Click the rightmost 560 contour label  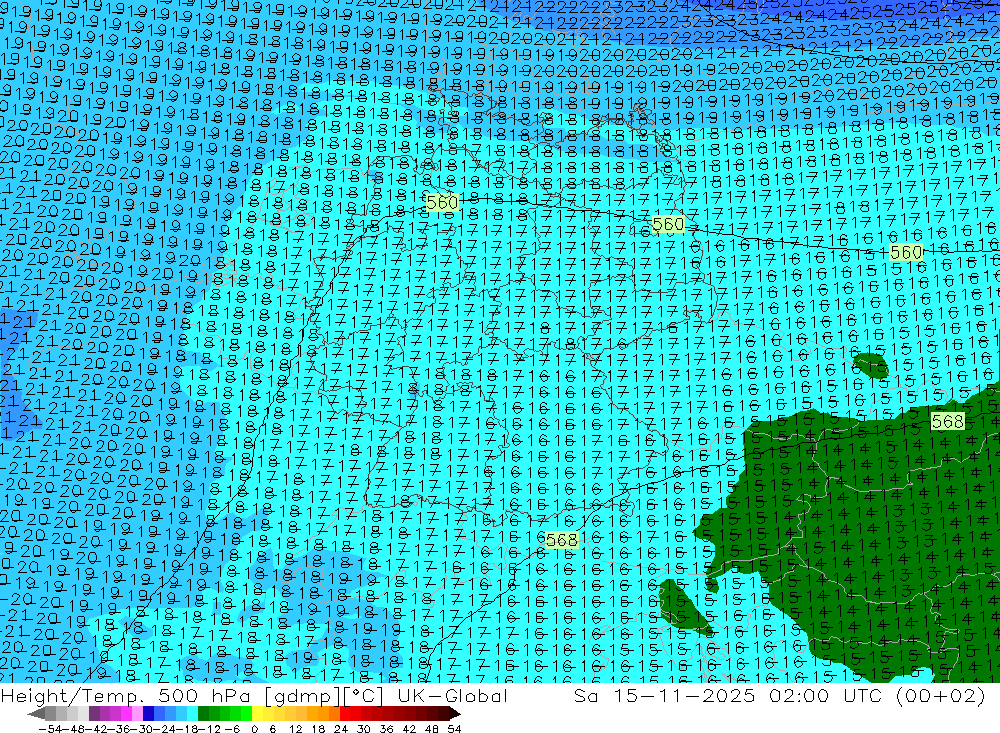pyautogui.click(x=906, y=253)
